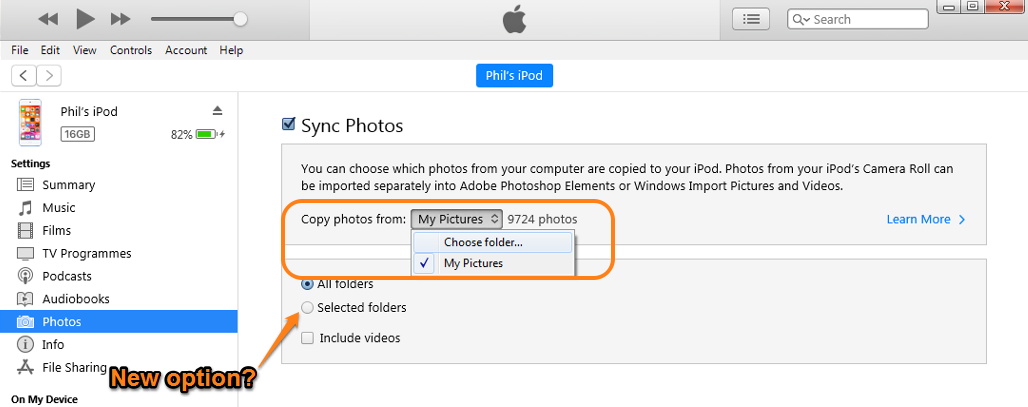Go to File Sharing settings
This screenshot has width=1028, height=407.
tap(73, 367)
